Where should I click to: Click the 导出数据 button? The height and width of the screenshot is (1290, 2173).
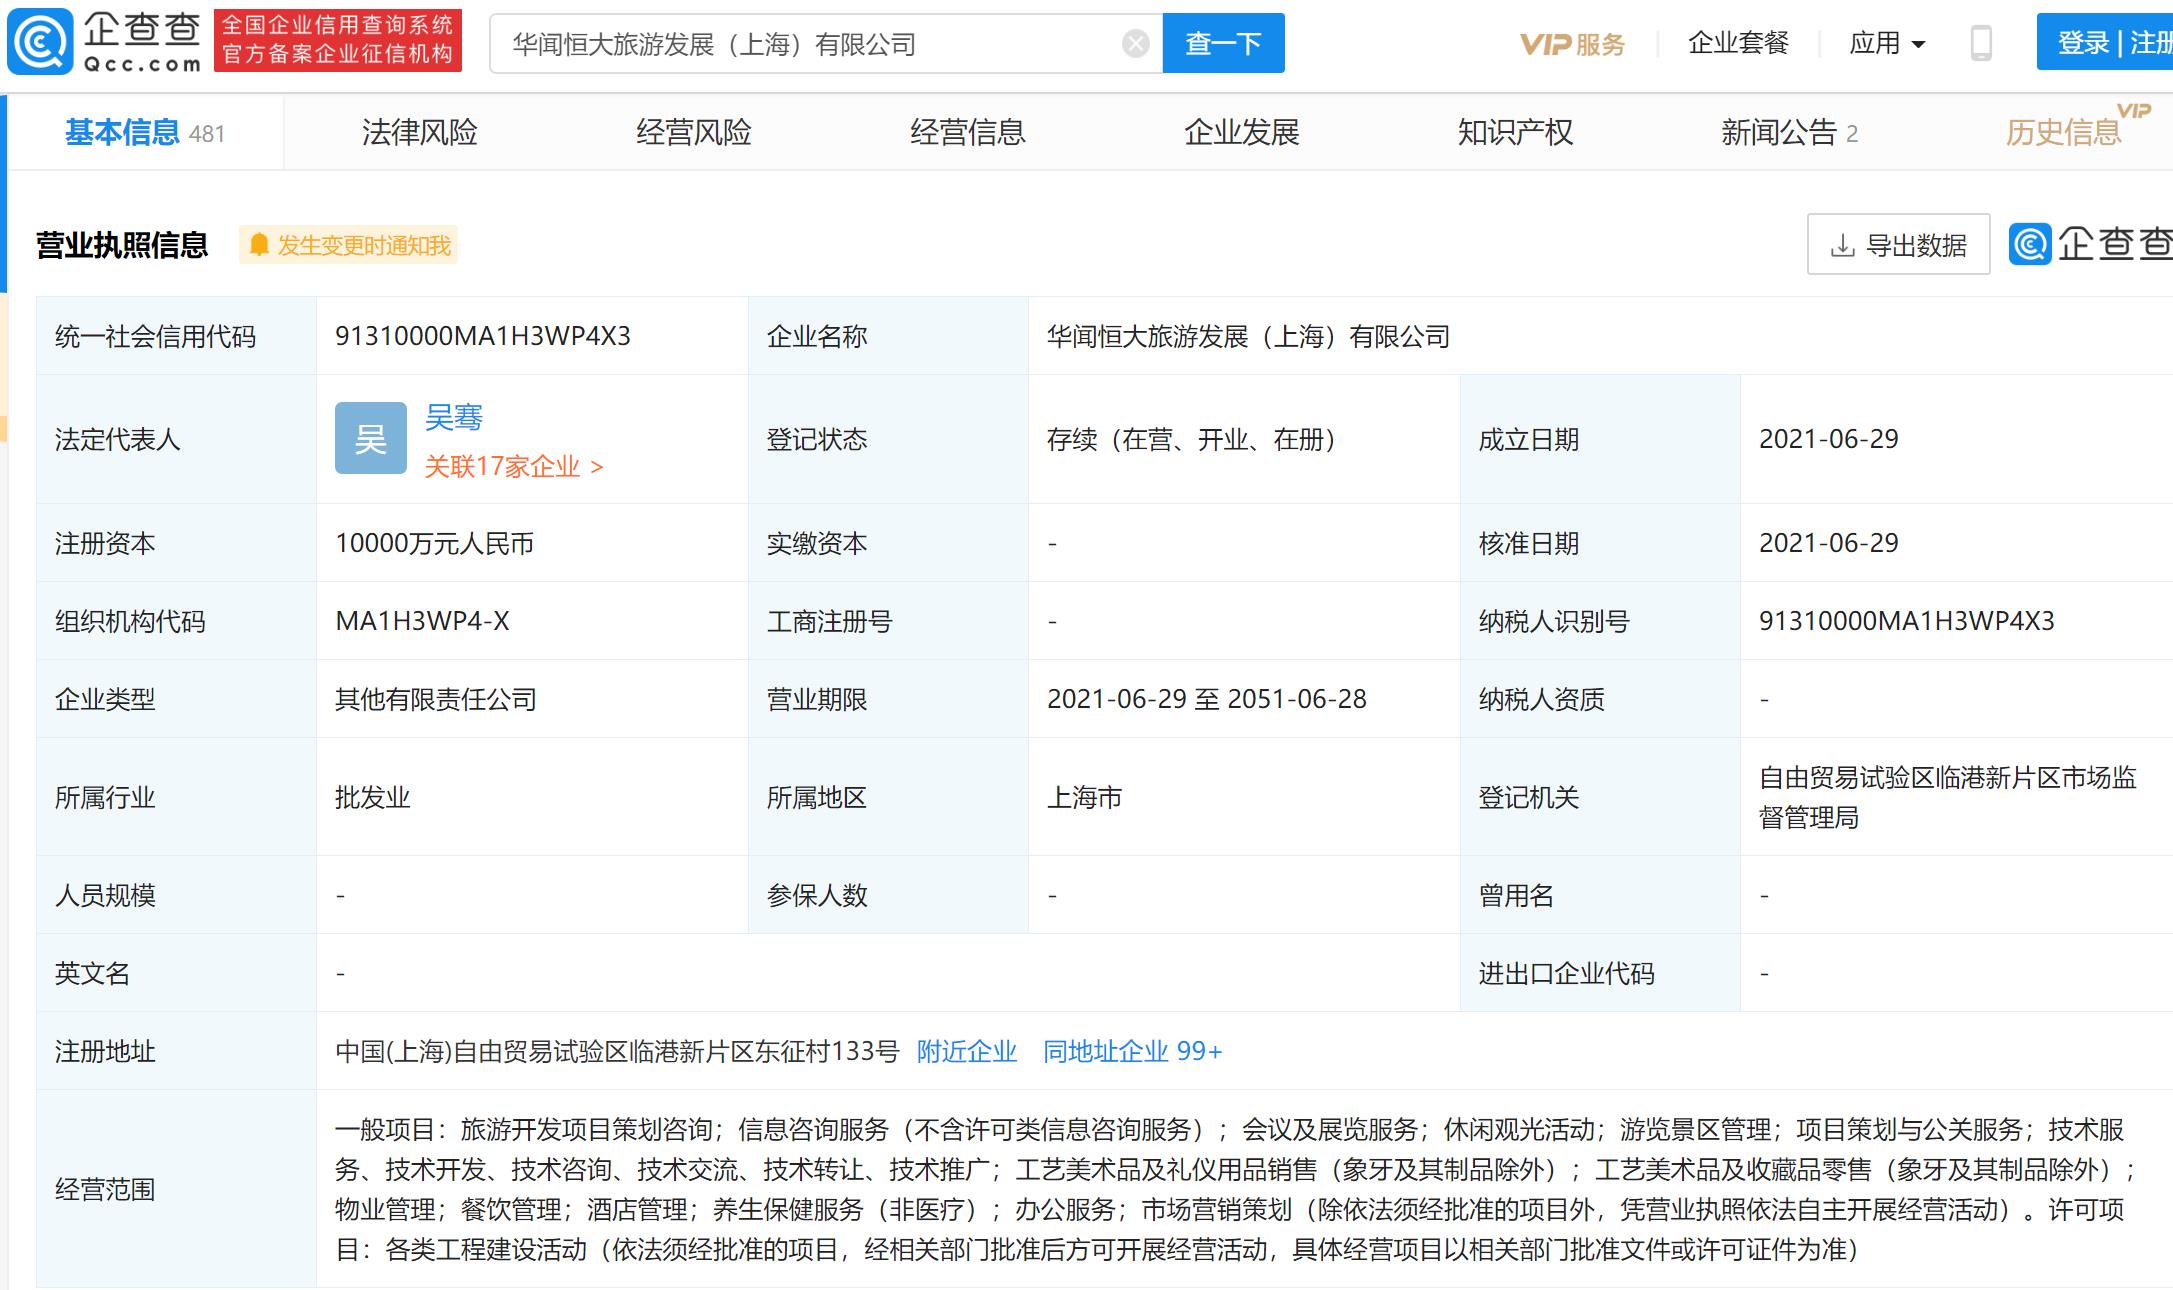[1897, 245]
